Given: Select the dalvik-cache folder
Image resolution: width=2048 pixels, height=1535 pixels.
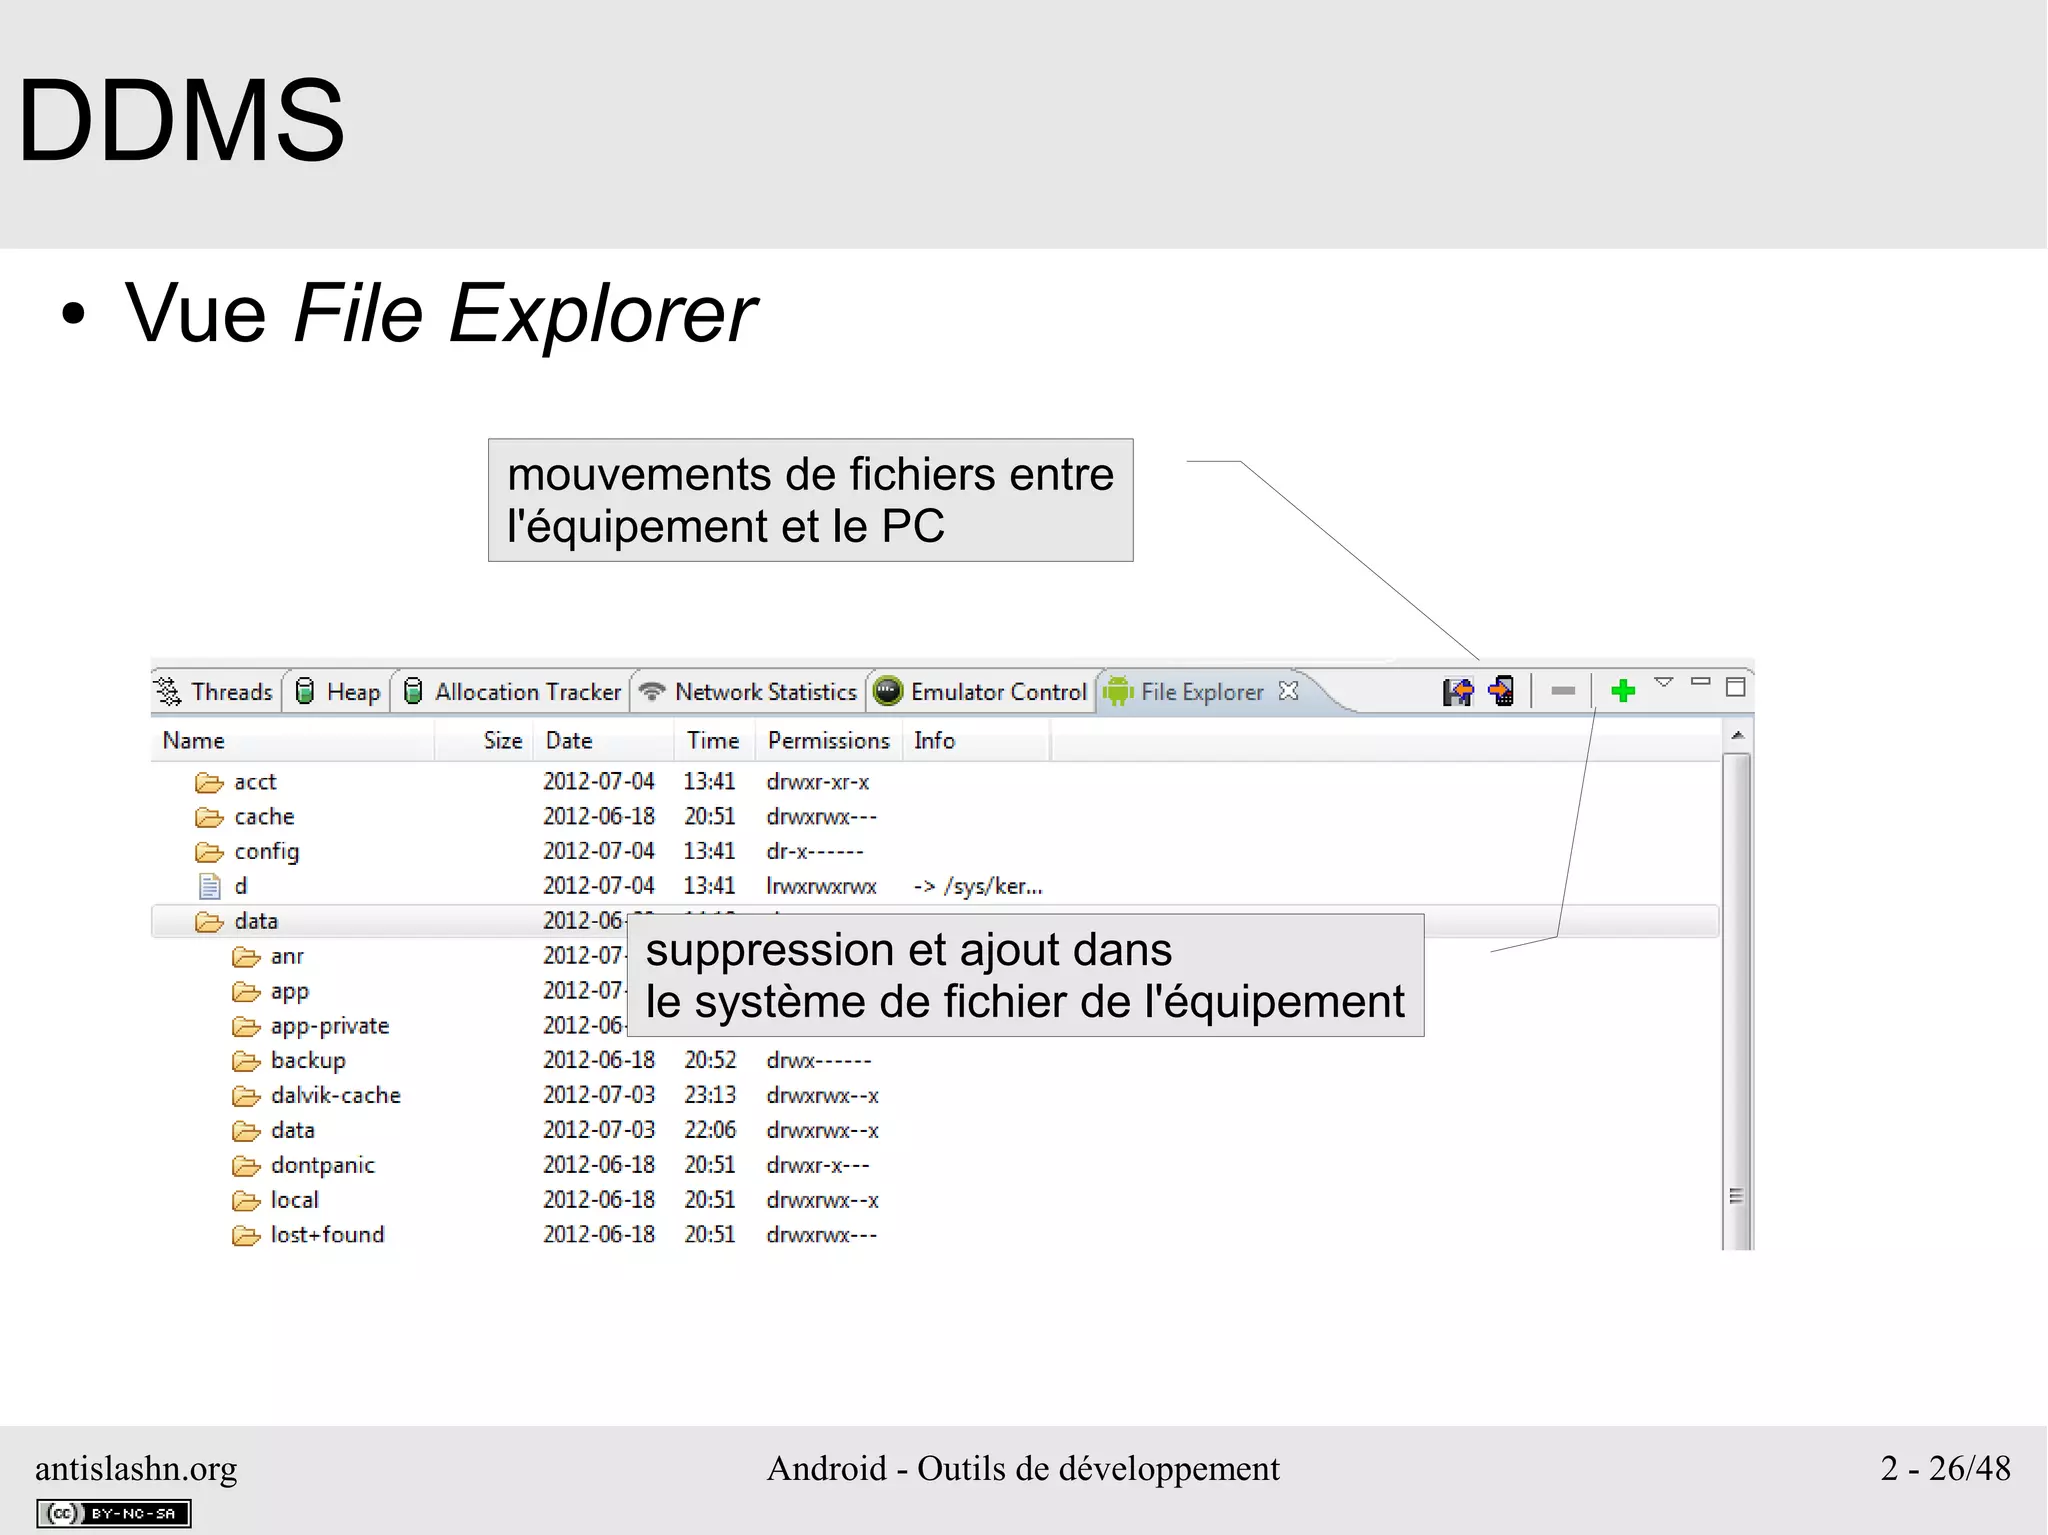Looking at the screenshot, I should tap(935, 1096).
